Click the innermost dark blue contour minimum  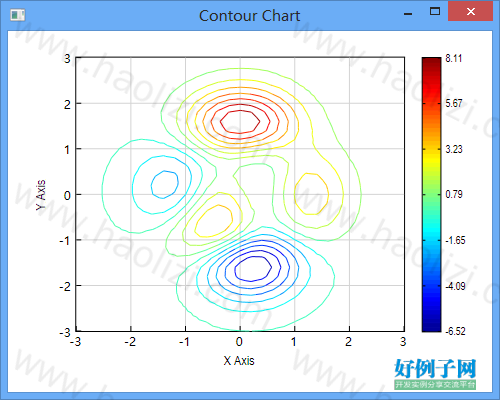click(x=253, y=268)
